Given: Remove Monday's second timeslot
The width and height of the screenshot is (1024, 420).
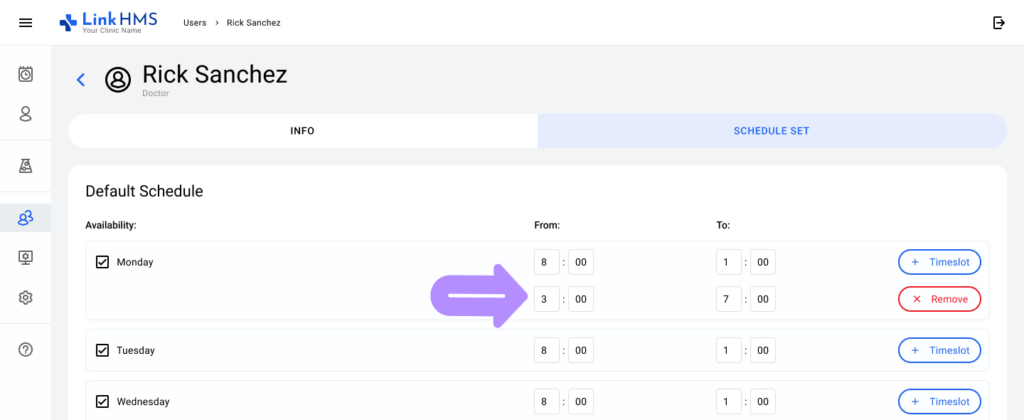Looking at the screenshot, I should (x=940, y=299).
